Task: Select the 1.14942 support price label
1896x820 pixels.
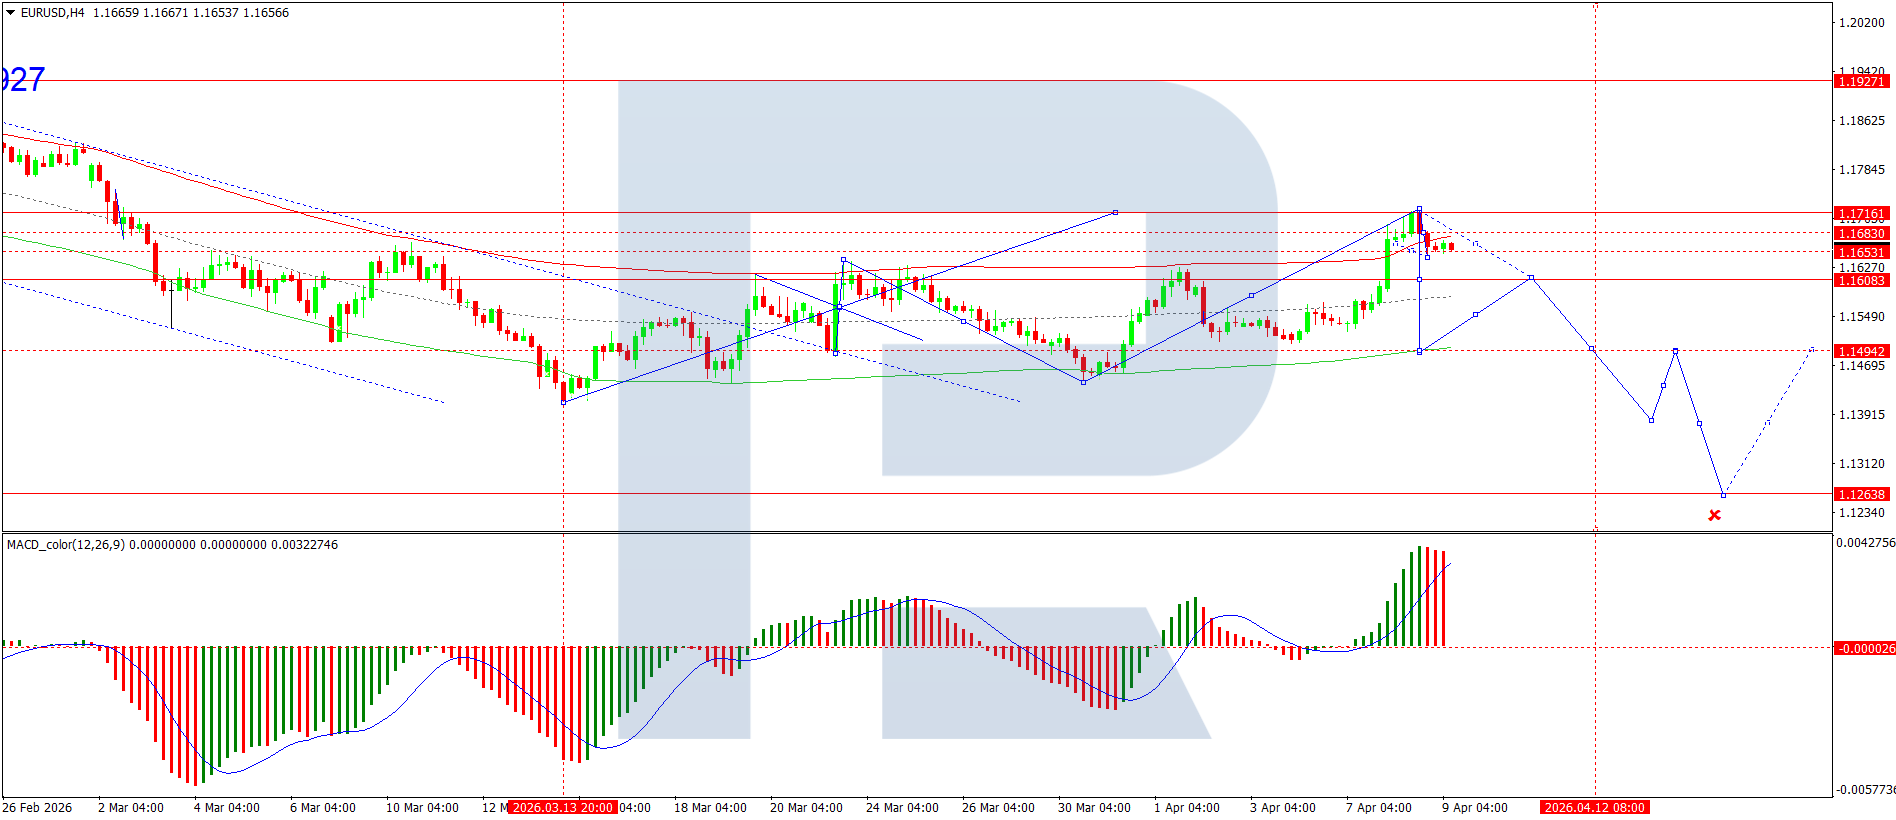Action: pyautogui.click(x=1862, y=351)
